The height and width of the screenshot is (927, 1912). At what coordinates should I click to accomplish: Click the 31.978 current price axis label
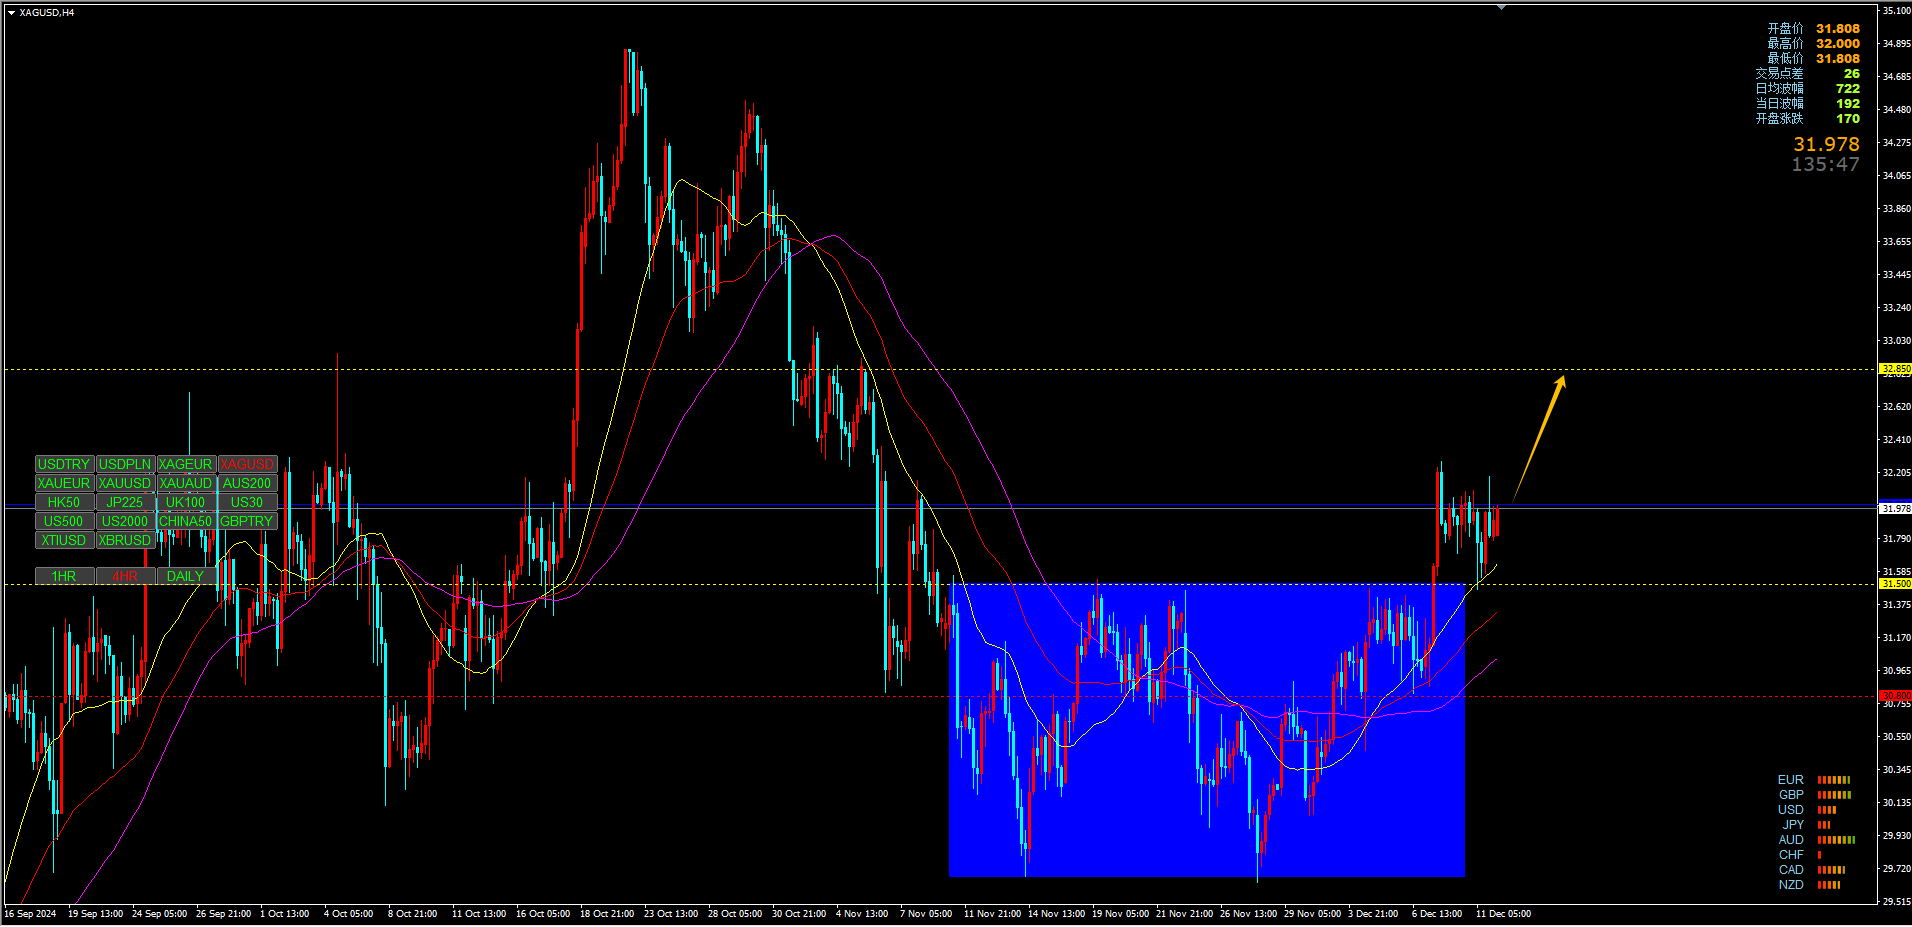pos(1896,508)
